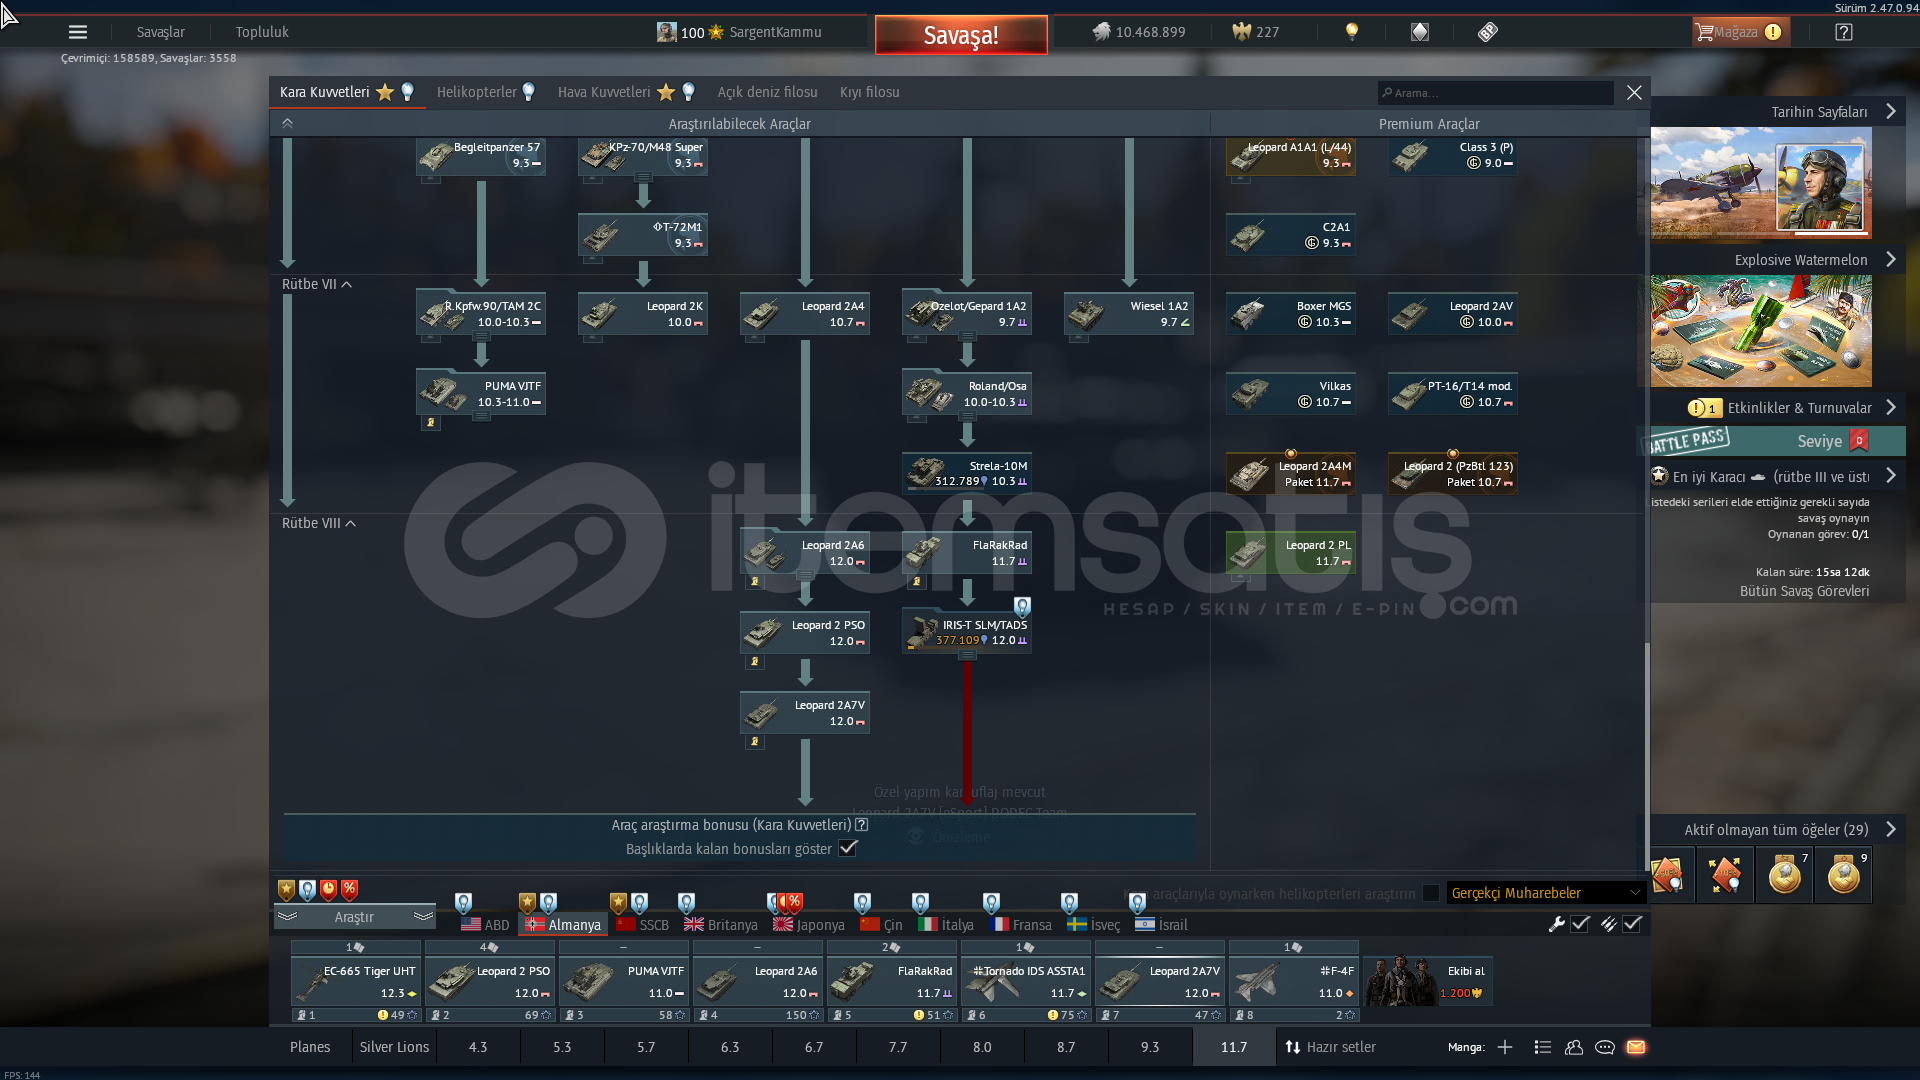Select the Strela-10M vehicle in tree

point(967,473)
